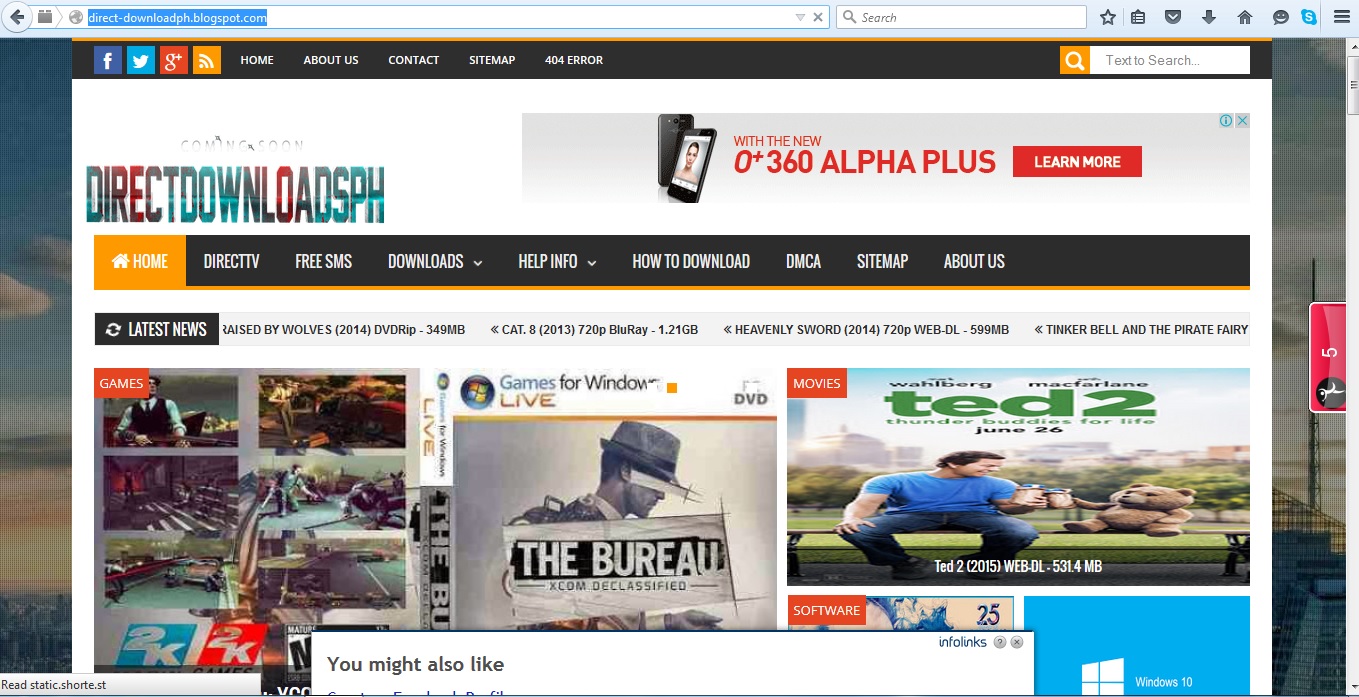This screenshot has height=697, width=1359.
Task: Open HOW TO DOWNLOAD page
Action: (x=691, y=261)
